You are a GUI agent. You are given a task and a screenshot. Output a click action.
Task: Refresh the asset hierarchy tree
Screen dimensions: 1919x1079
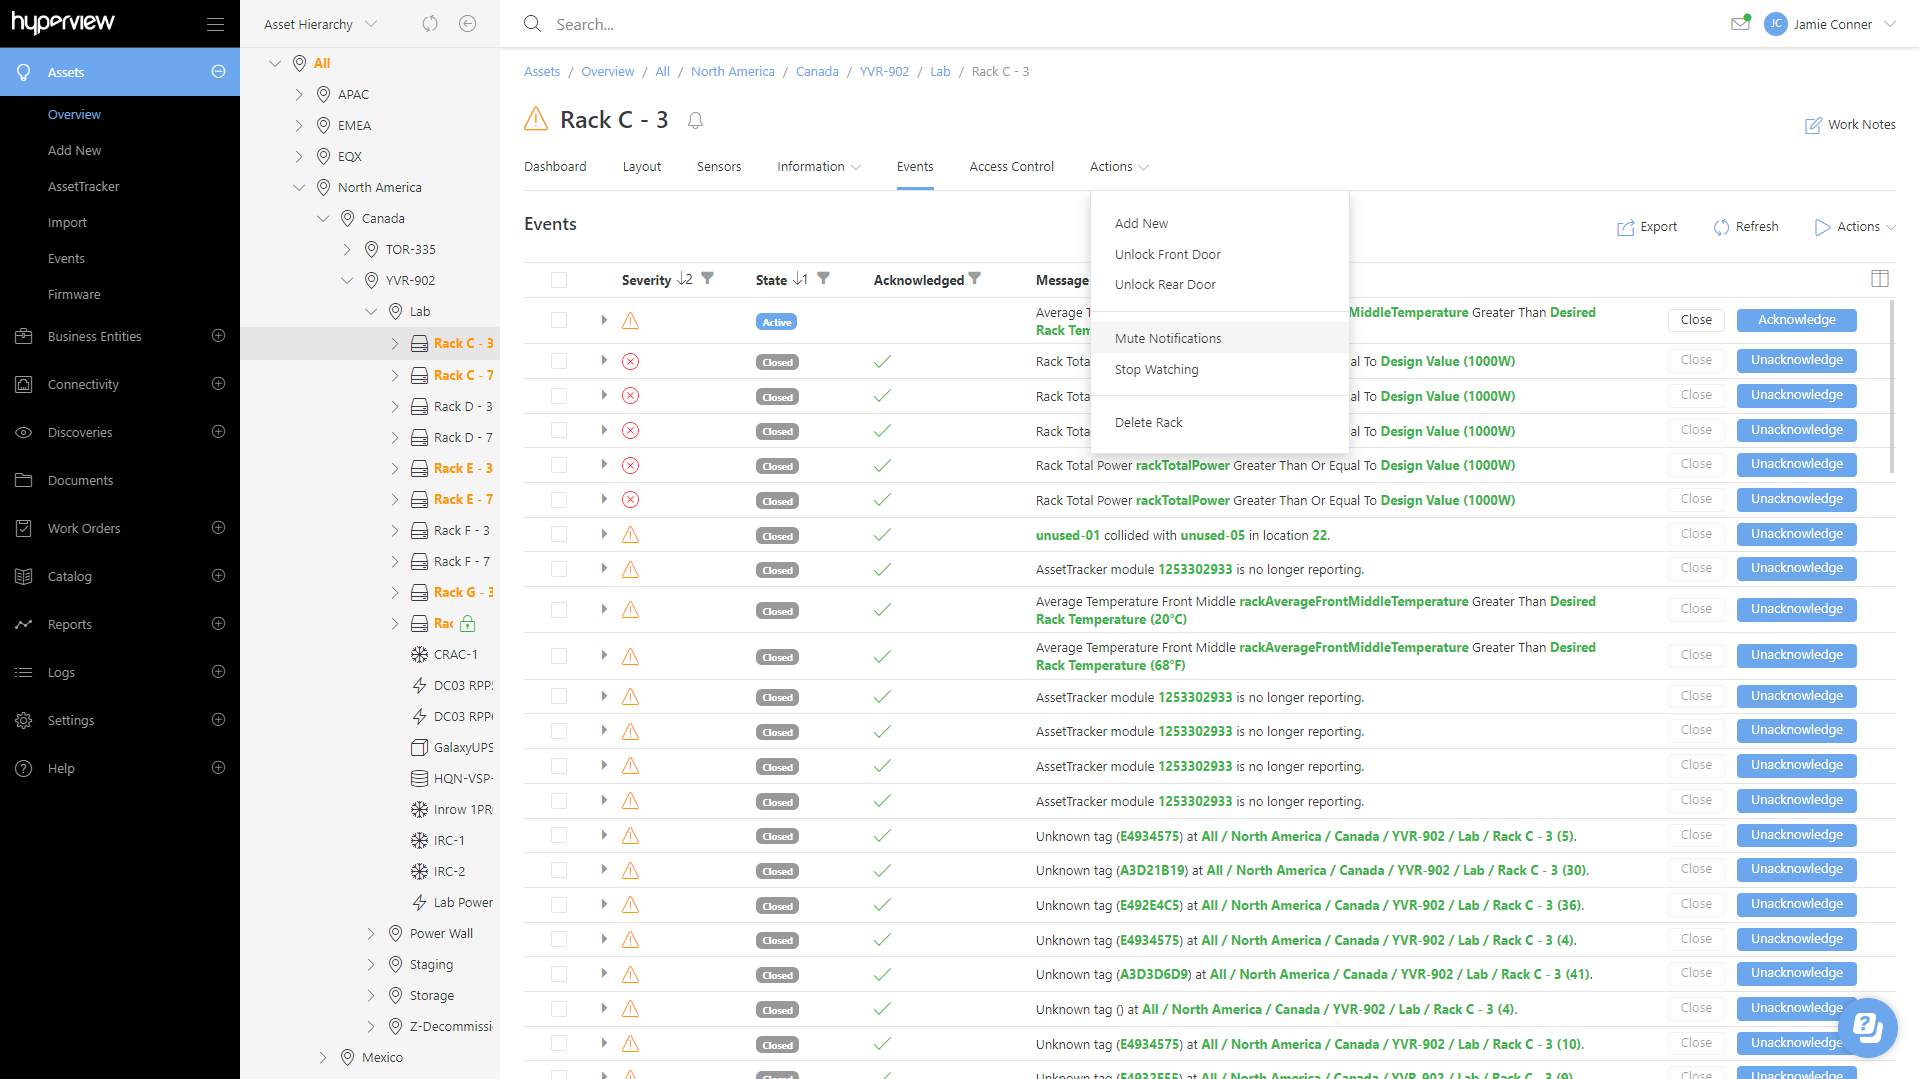pos(430,24)
